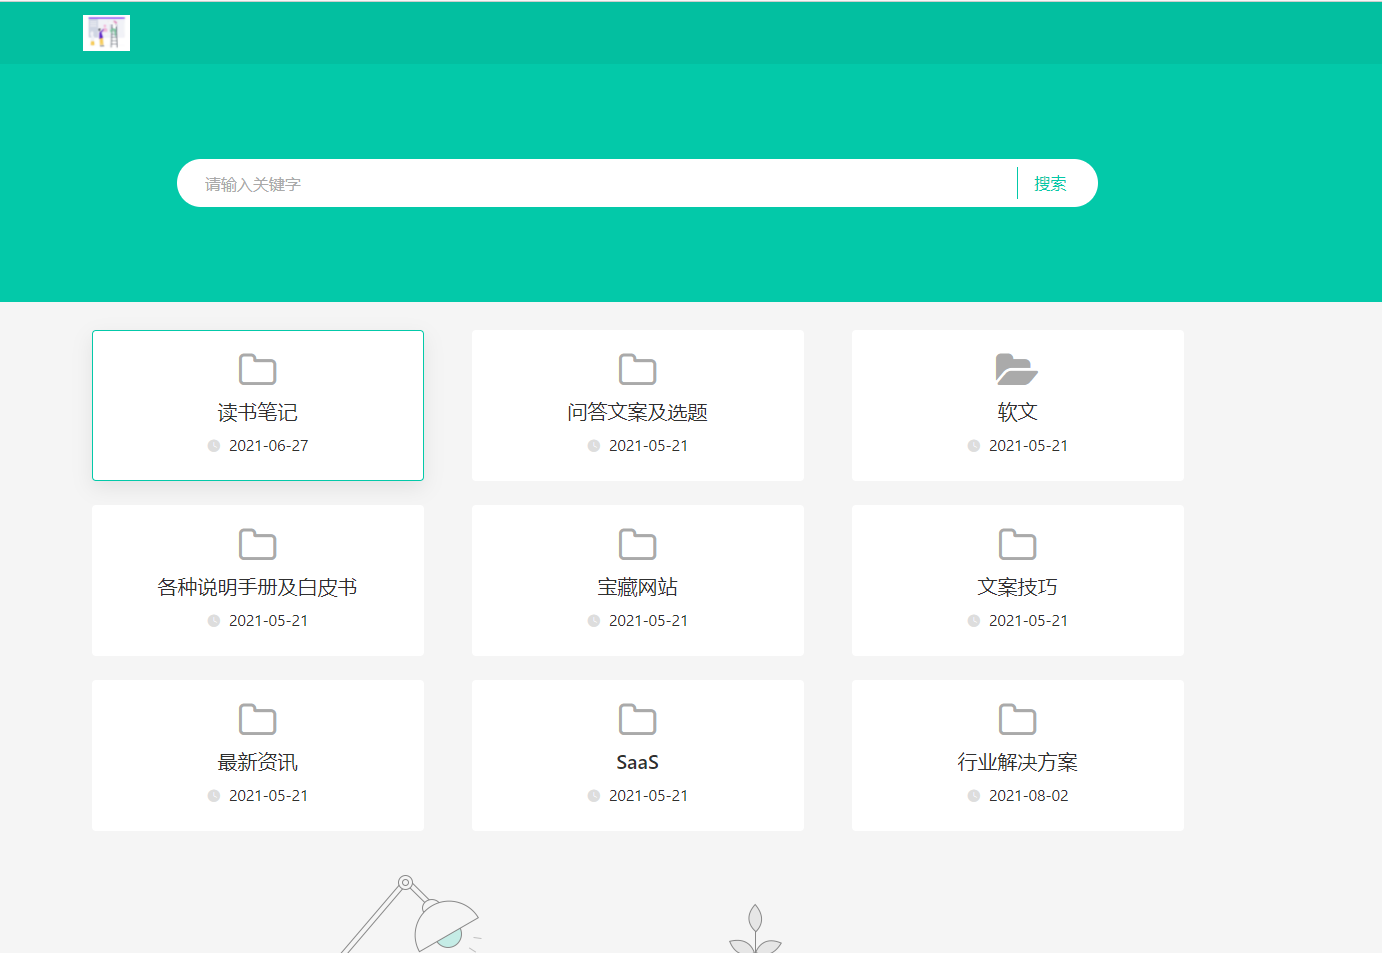Viewport: 1382px width, 953px height.
Task: Click the clock icon beside 2021-08-02
Action: (x=973, y=796)
